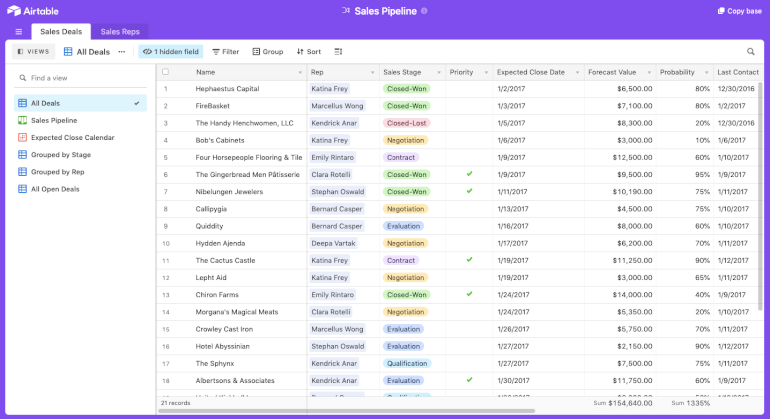Viewport: 770px width, 419px height.
Task: Switch to the Sales Deals tab
Action: coord(61,31)
